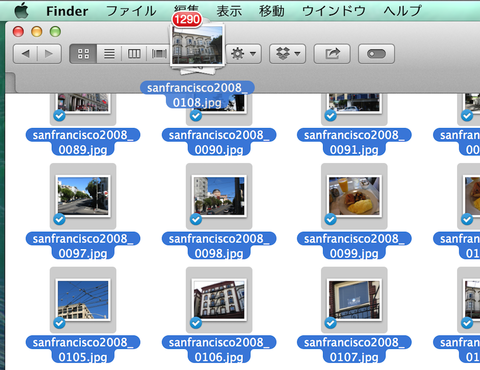Select thumbnail of sanfrancisco2008_0089.jpg
The height and width of the screenshot is (370, 480).
83,103
